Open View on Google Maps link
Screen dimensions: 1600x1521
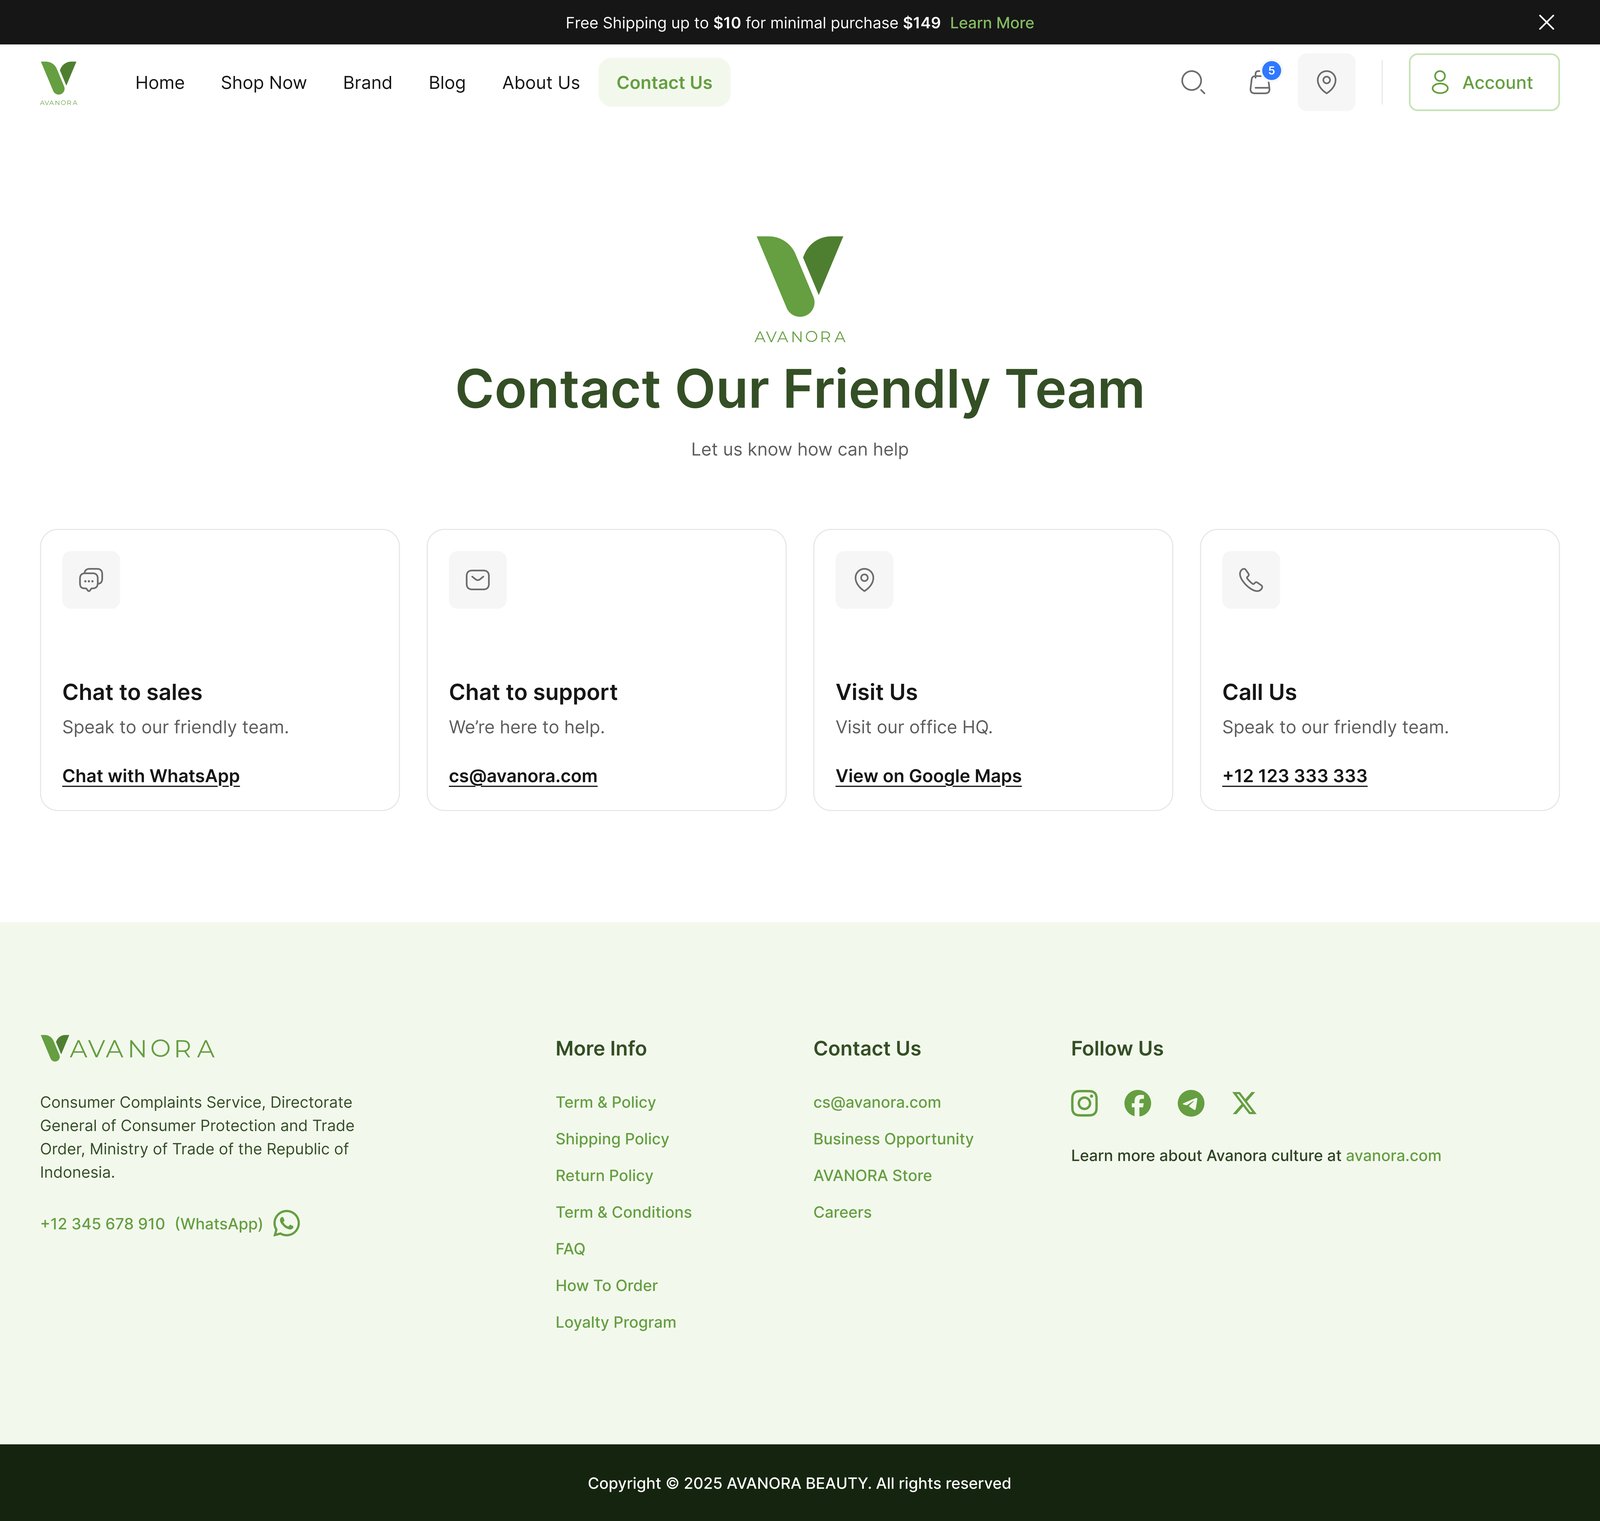(928, 776)
